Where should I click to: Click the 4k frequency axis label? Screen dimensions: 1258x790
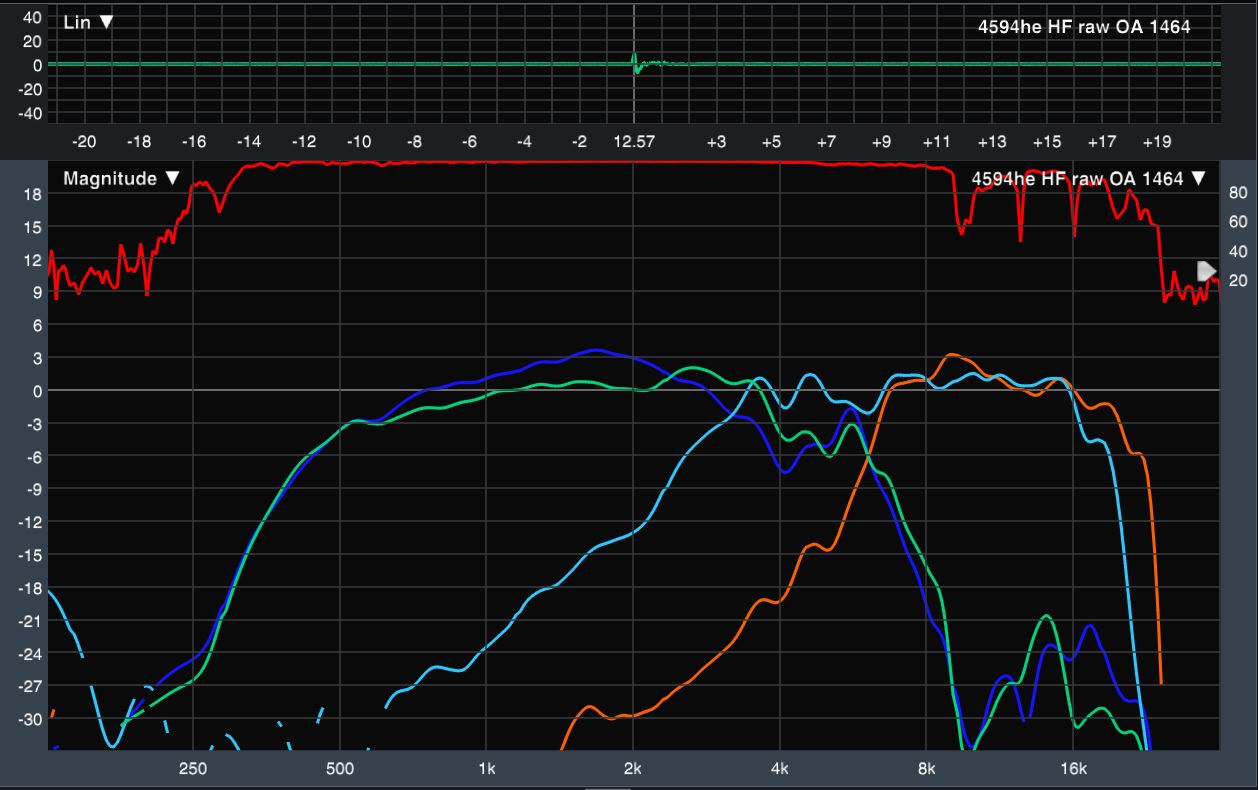point(780,768)
